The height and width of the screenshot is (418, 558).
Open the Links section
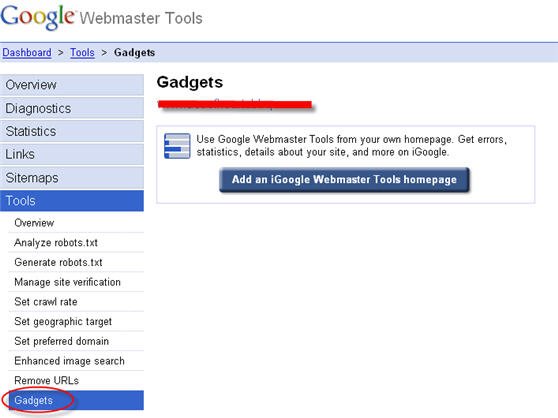tap(72, 154)
